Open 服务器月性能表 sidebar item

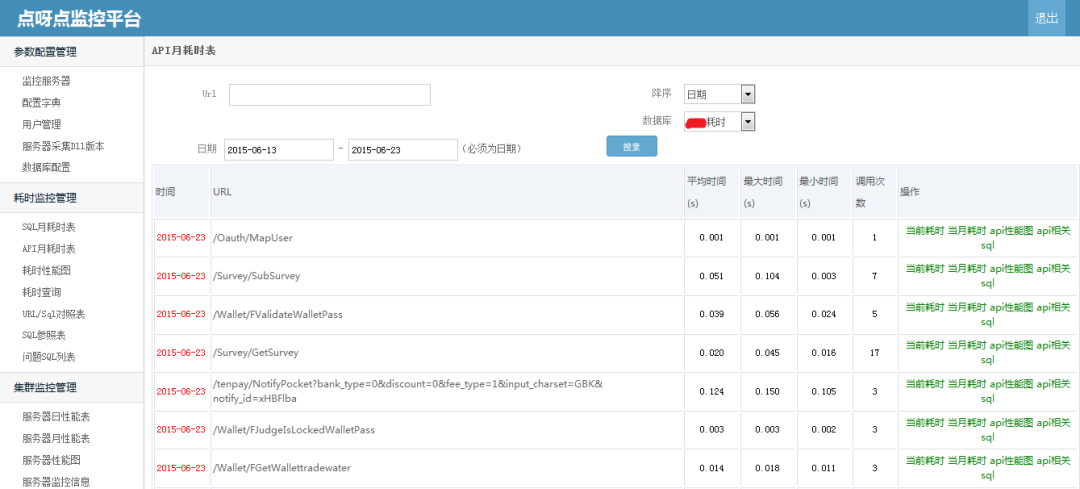point(56,438)
